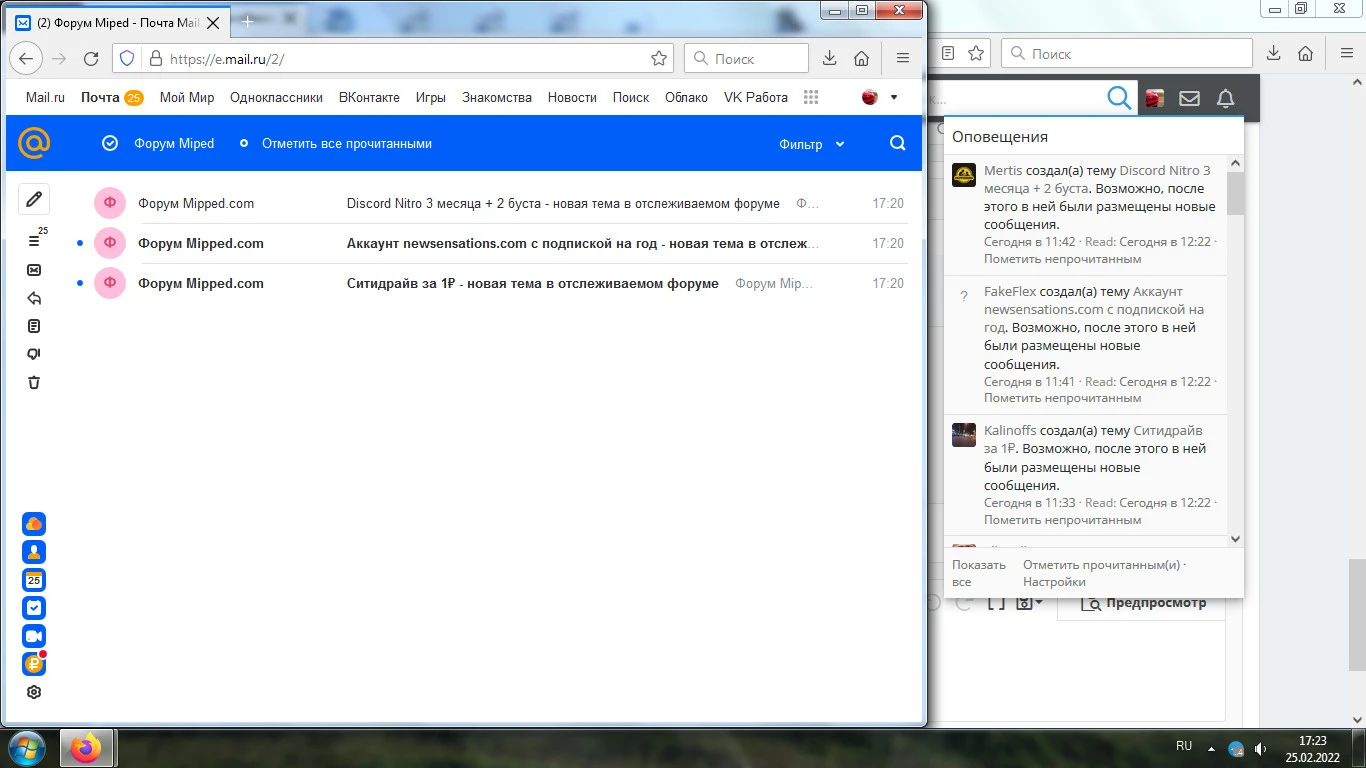Go to home page in Mail.ru browser window
Screen dimensions: 1366x768
point(862,59)
